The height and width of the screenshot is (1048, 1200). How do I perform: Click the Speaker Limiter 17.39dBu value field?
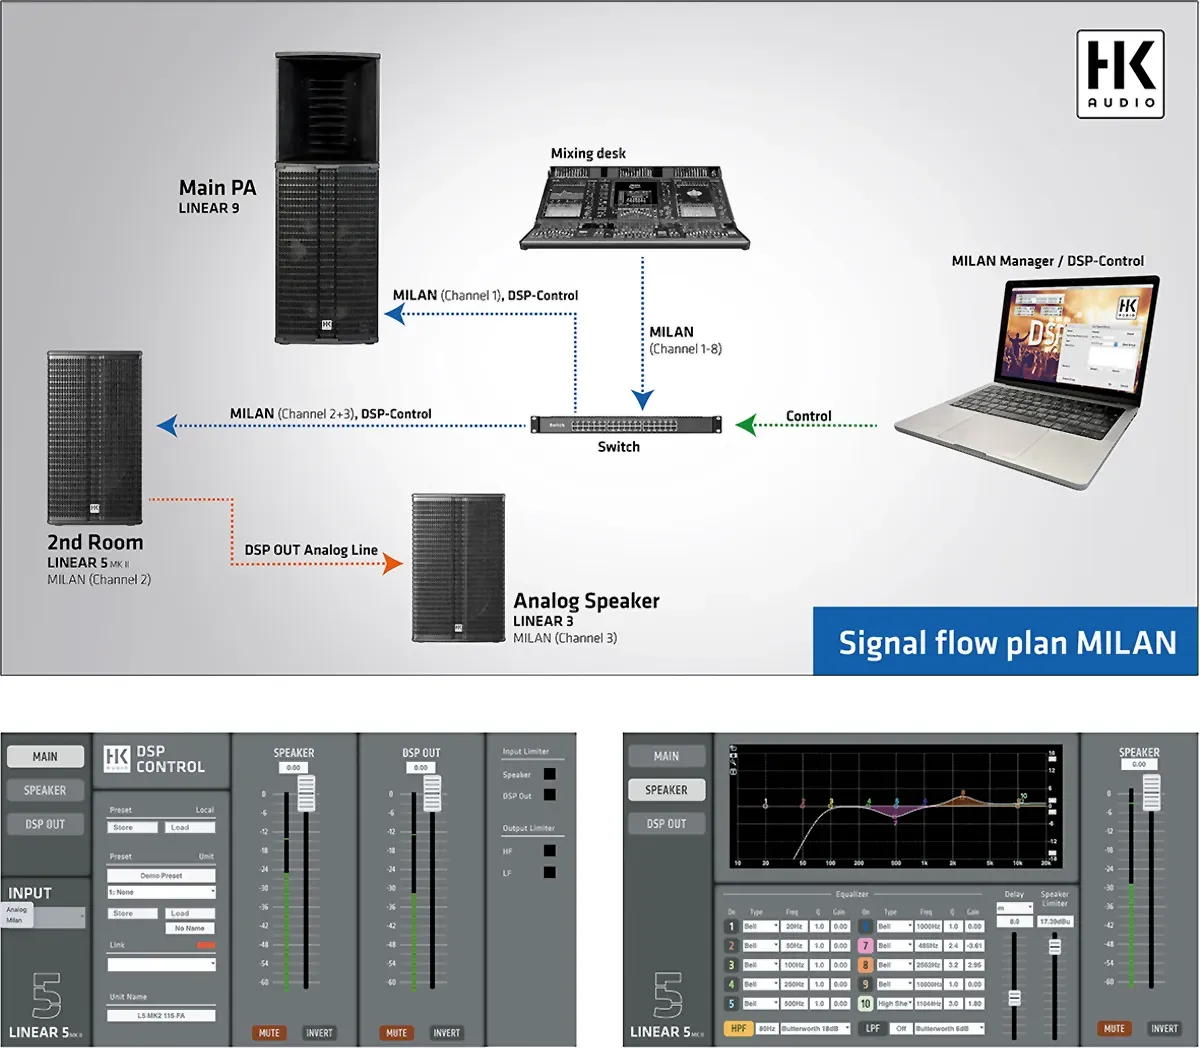[x=1055, y=921]
